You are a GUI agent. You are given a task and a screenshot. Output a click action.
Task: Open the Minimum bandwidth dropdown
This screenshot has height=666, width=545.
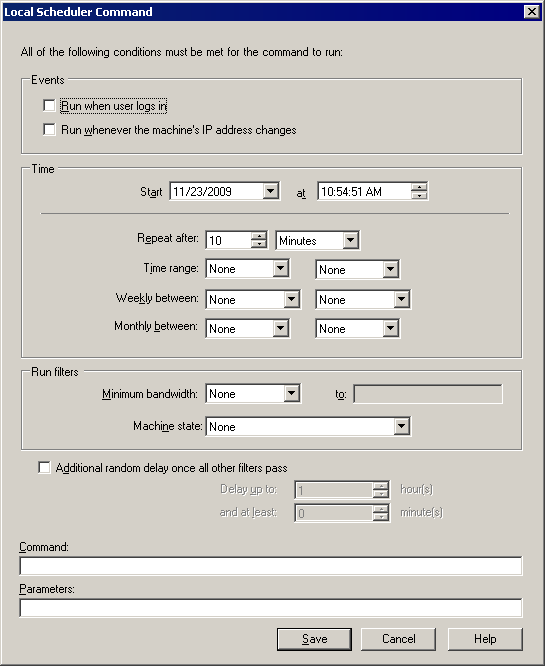[291, 393]
